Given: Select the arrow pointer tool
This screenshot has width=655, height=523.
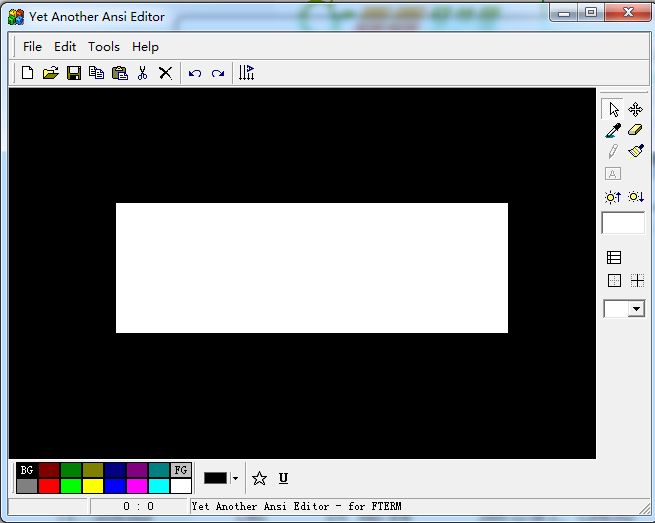Looking at the screenshot, I should (614, 109).
